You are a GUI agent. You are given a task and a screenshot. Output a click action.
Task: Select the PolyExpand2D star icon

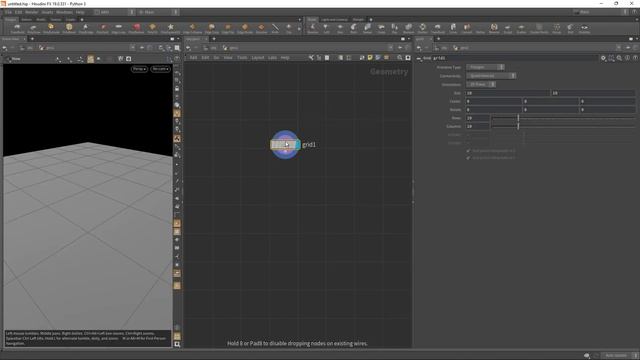pos(170,27)
